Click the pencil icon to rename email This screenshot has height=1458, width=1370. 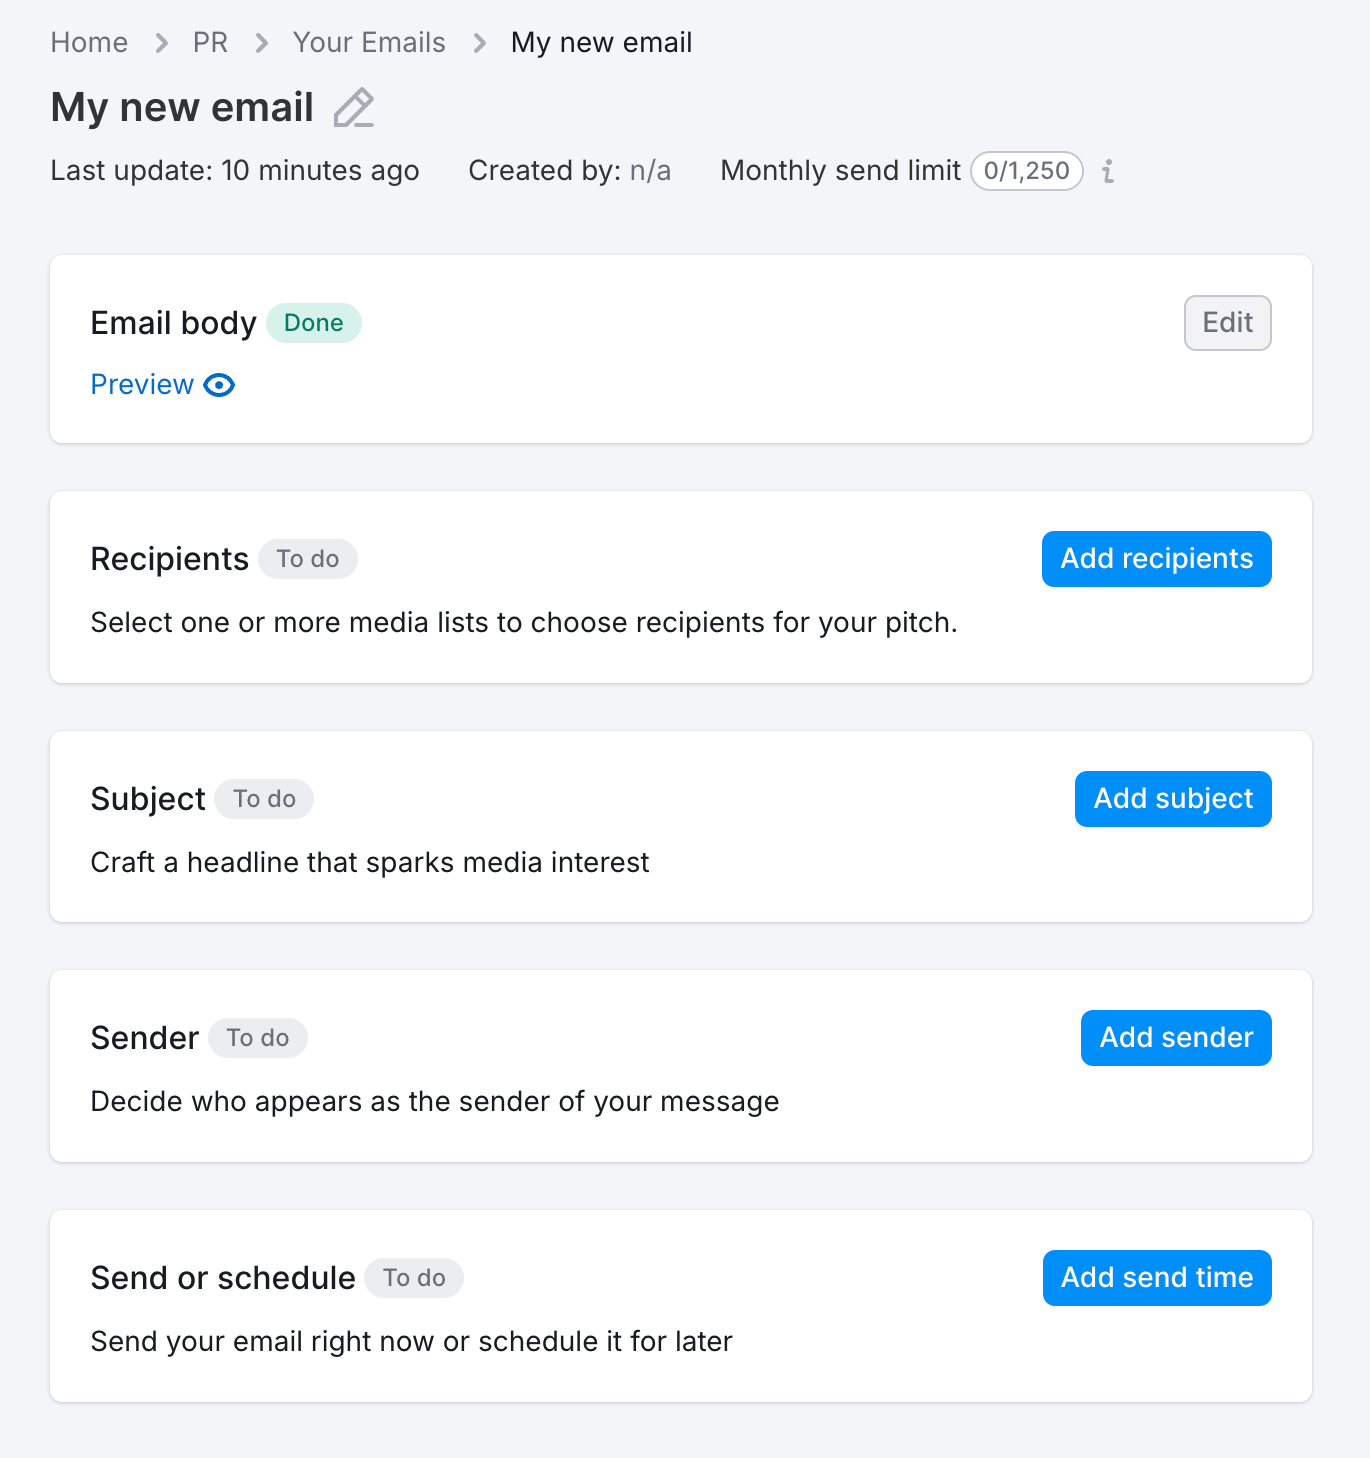pos(354,108)
